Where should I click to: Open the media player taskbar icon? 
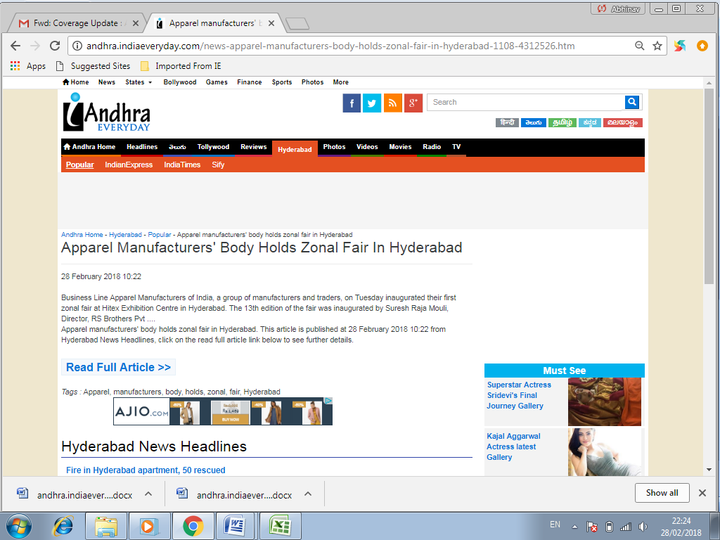pyautogui.click(x=149, y=526)
